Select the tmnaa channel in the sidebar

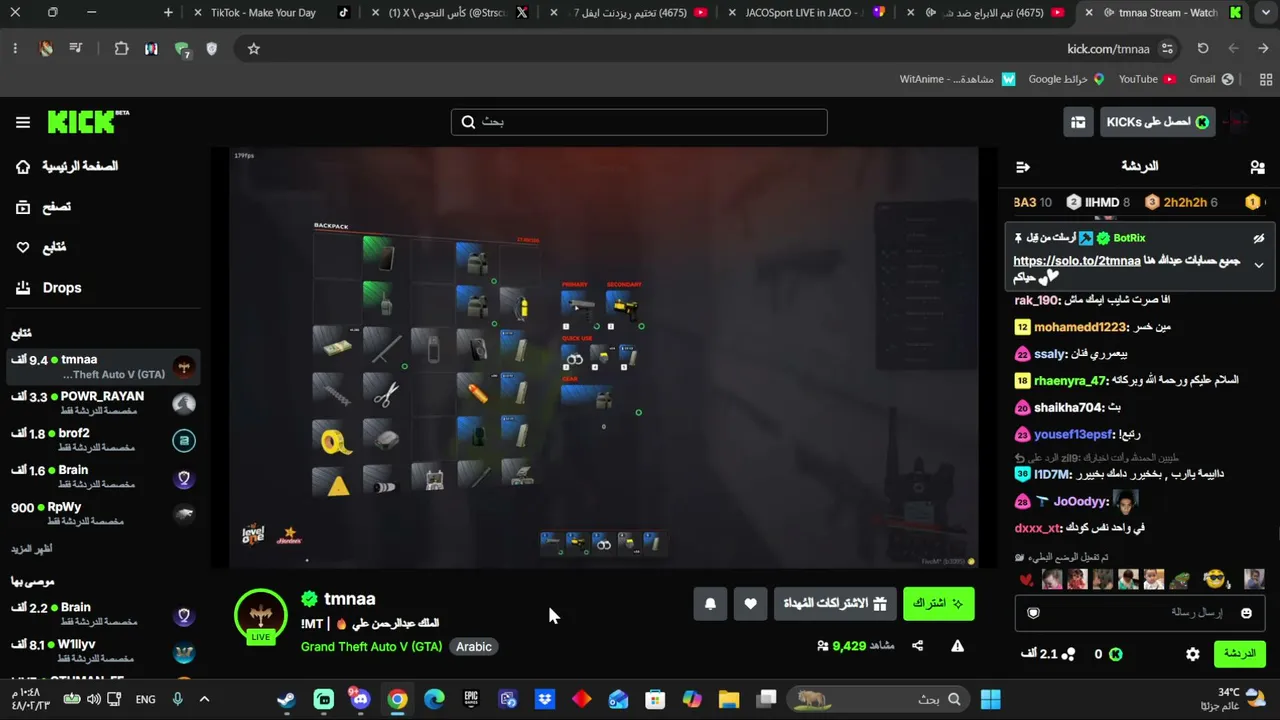103,367
